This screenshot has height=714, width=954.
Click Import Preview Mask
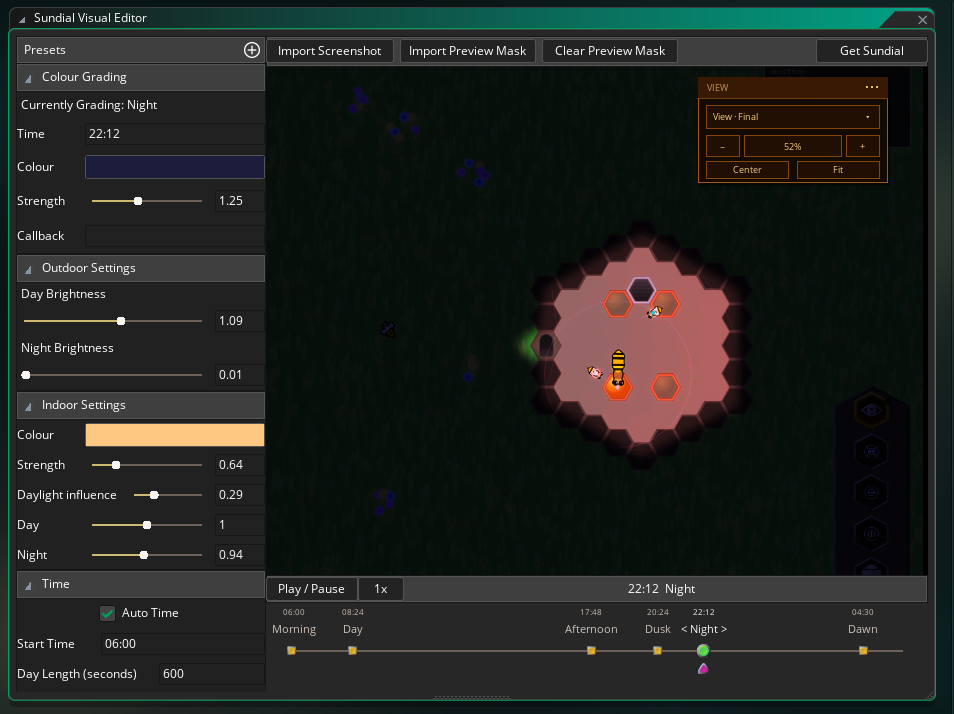(x=467, y=51)
